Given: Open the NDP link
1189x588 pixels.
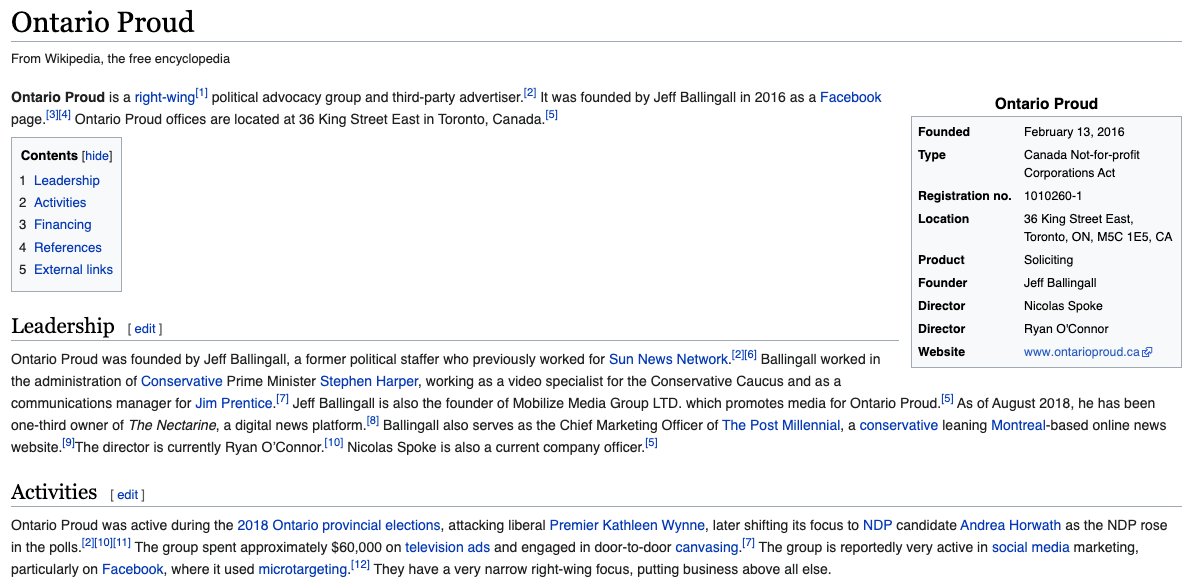Looking at the screenshot, I should pos(877,525).
